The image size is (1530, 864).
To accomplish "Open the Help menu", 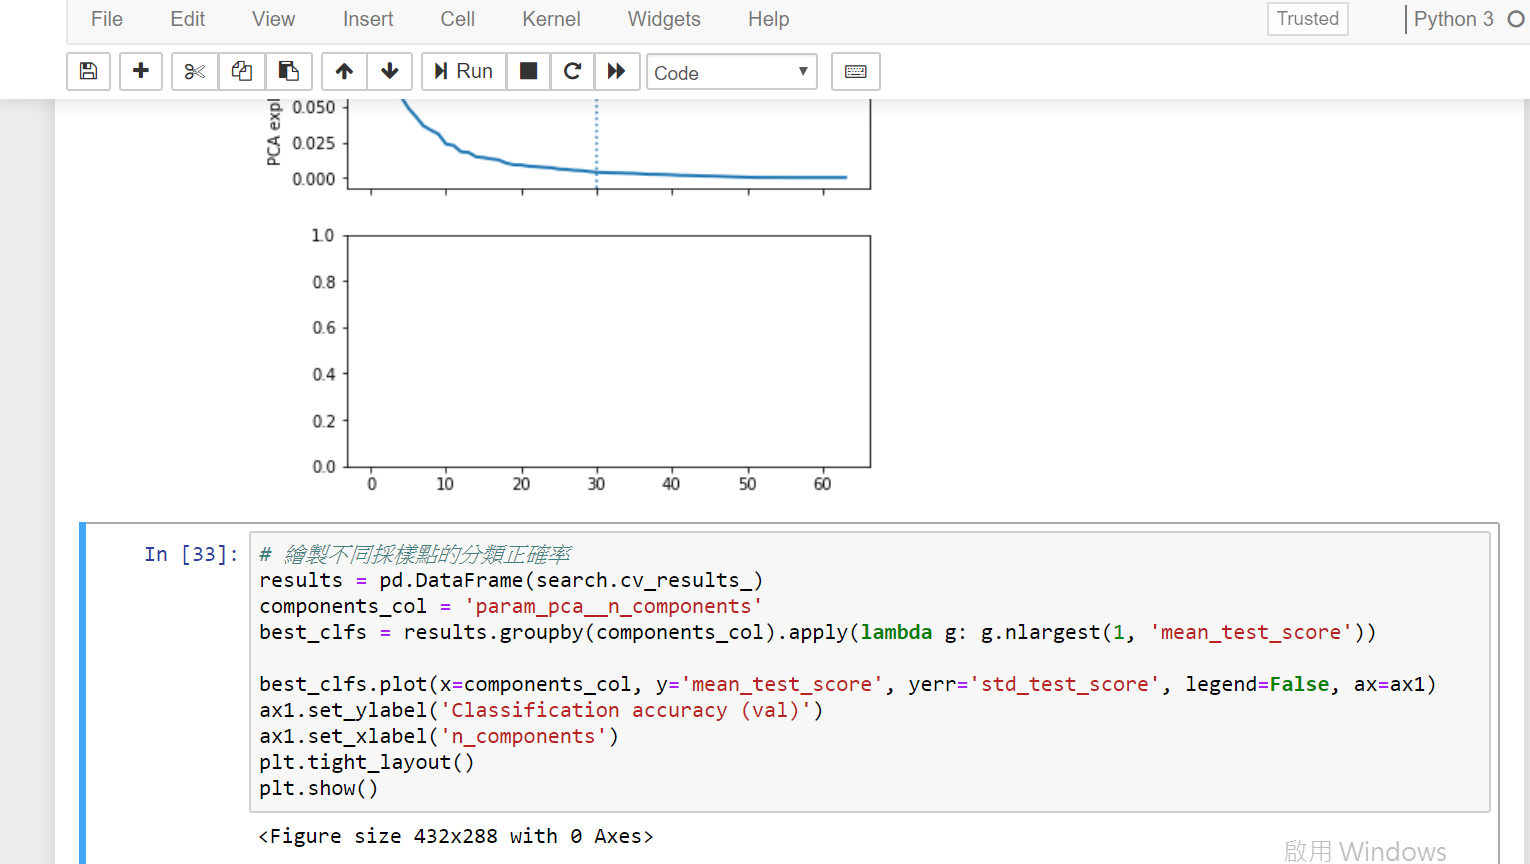I will pos(769,19).
